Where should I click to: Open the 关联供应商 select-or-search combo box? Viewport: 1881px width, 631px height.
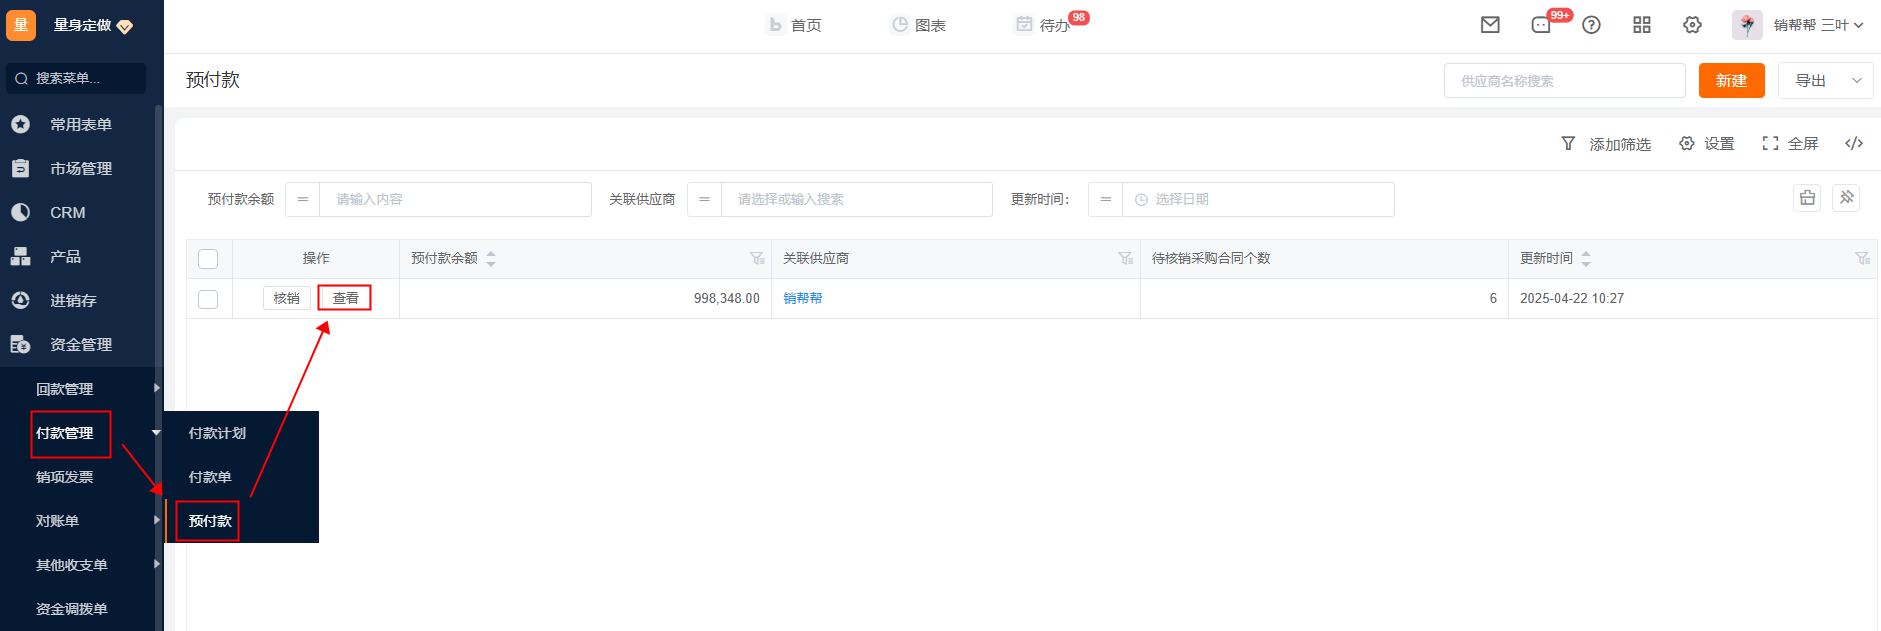(x=857, y=199)
